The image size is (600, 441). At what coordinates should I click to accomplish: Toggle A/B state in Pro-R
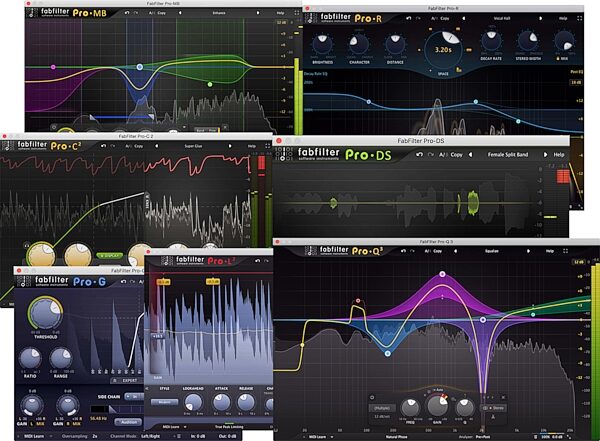point(434,18)
